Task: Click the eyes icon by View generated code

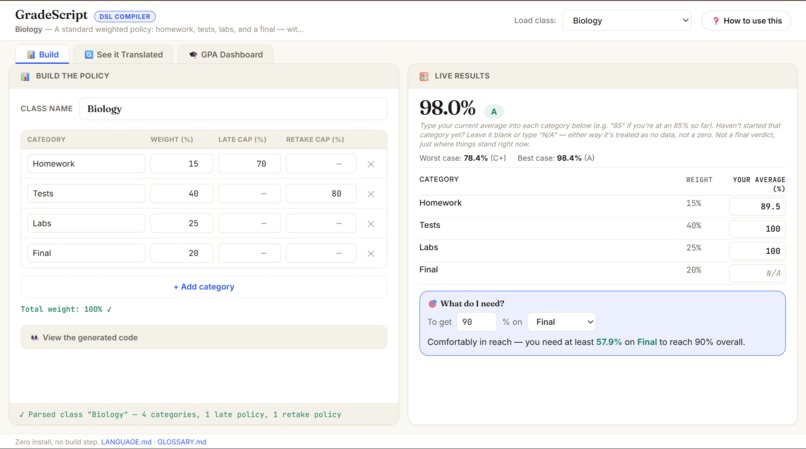Action: [x=34, y=337]
